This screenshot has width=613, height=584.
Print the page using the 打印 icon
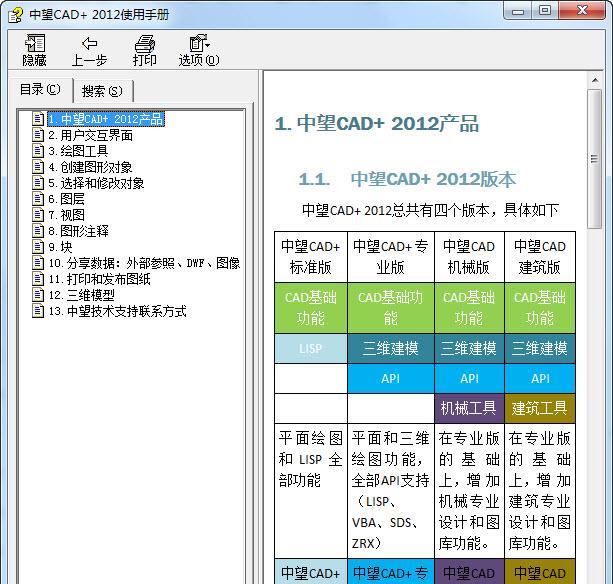click(x=145, y=43)
